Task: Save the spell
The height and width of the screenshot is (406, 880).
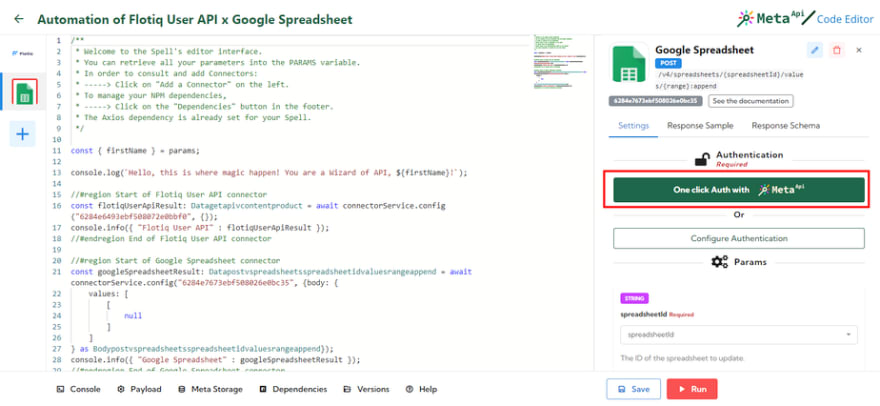Action: pos(634,389)
